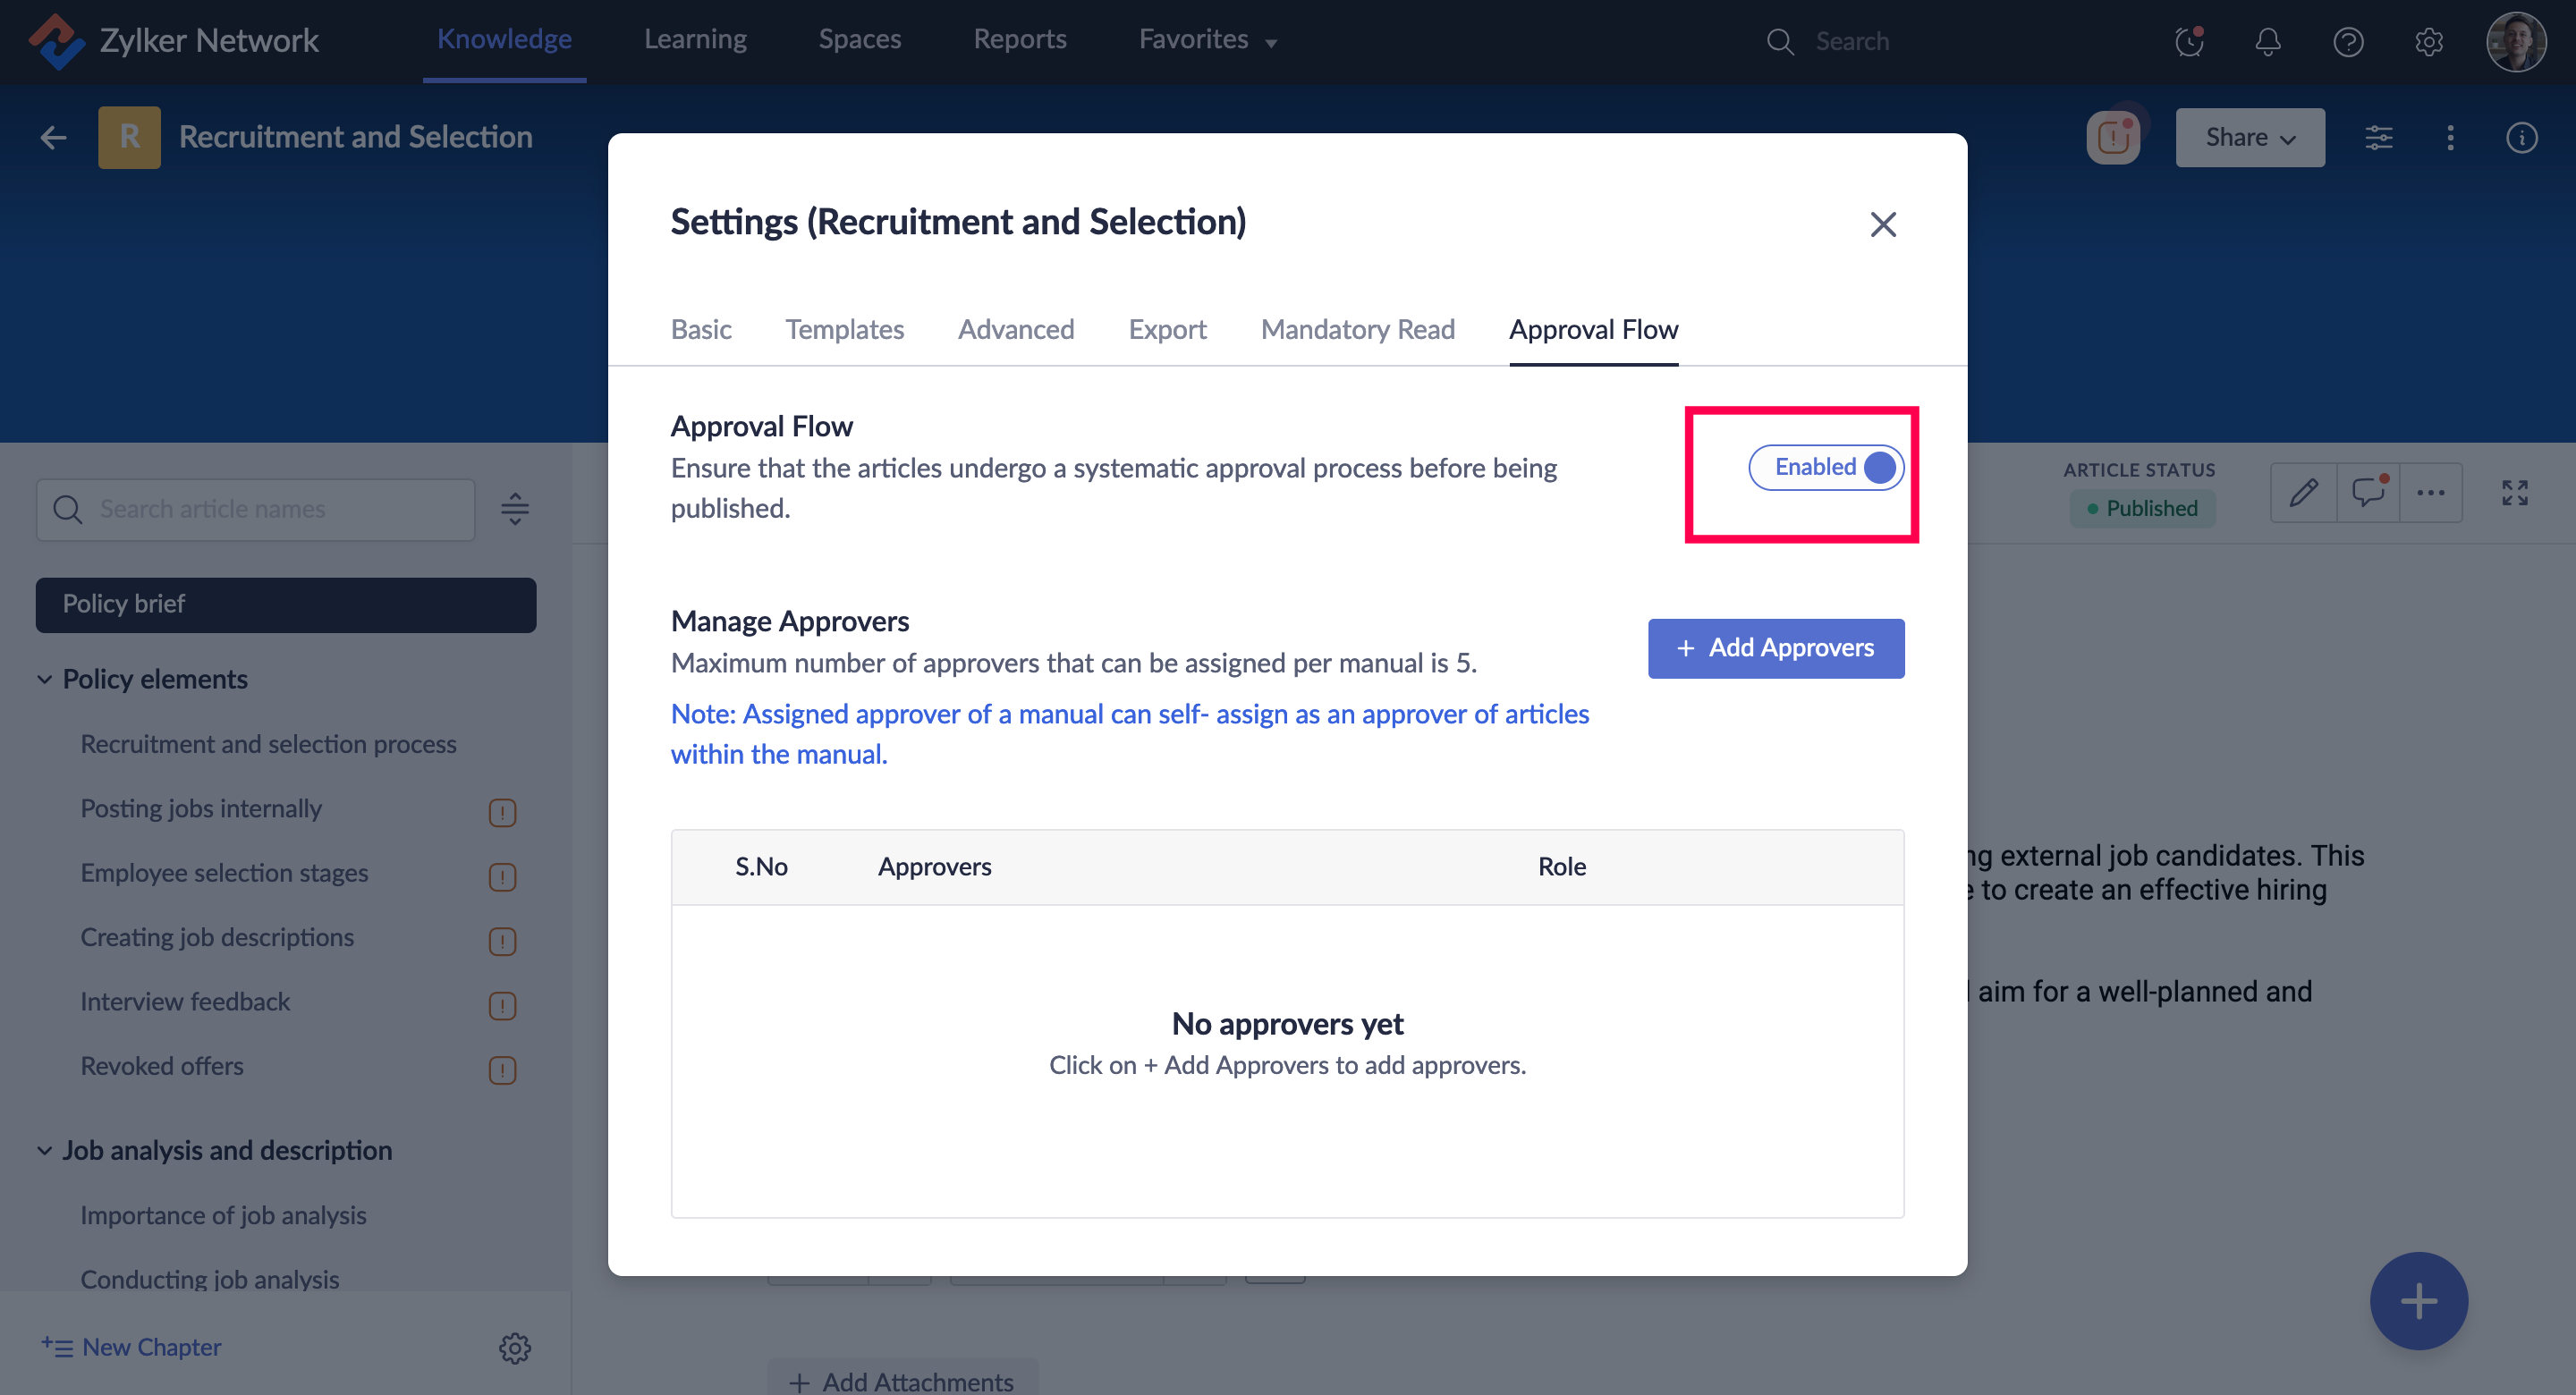This screenshot has height=1395, width=2576.
Task: Open the Templates settings tab
Action: (x=844, y=329)
